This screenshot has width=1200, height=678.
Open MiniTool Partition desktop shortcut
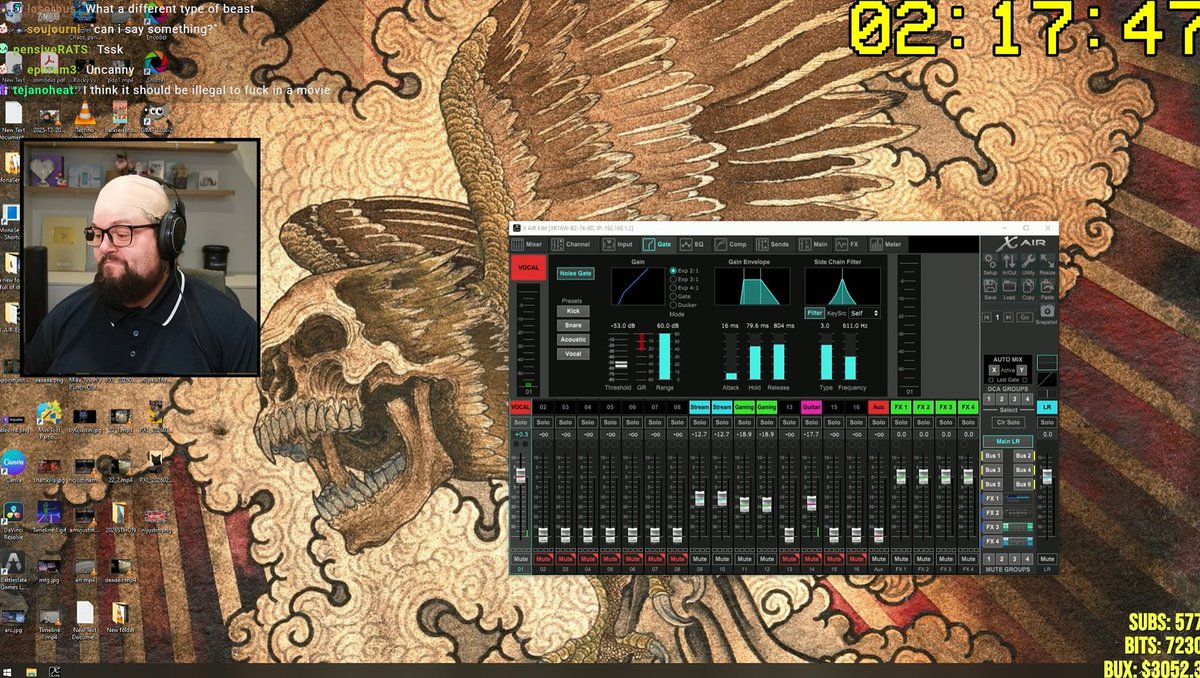[x=48, y=422]
